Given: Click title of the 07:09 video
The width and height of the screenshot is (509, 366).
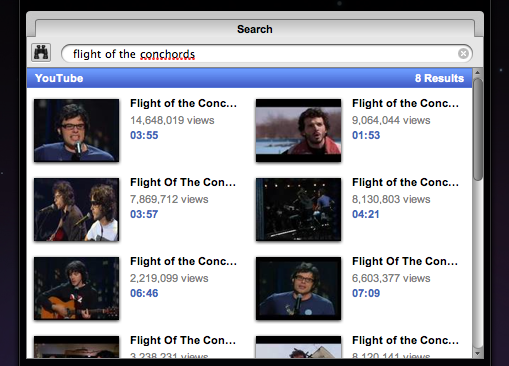Looking at the screenshot, I should coord(405,261).
